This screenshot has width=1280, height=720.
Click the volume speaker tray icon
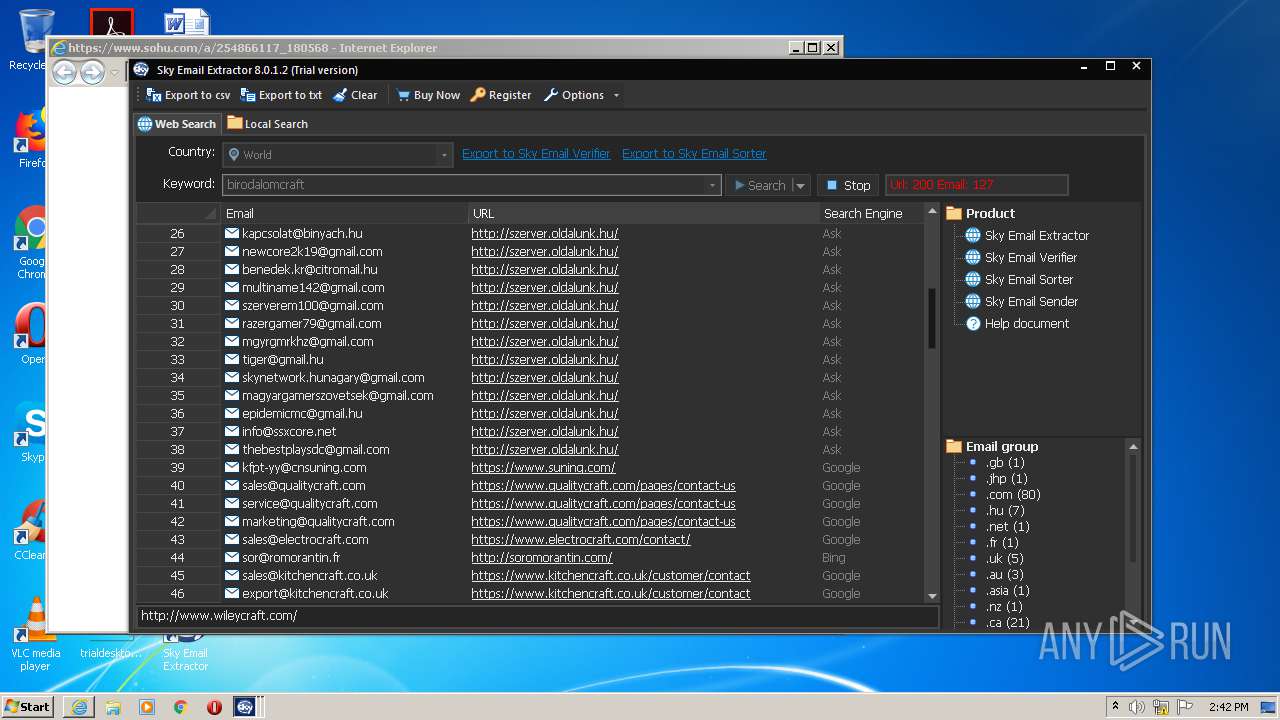[1137, 707]
